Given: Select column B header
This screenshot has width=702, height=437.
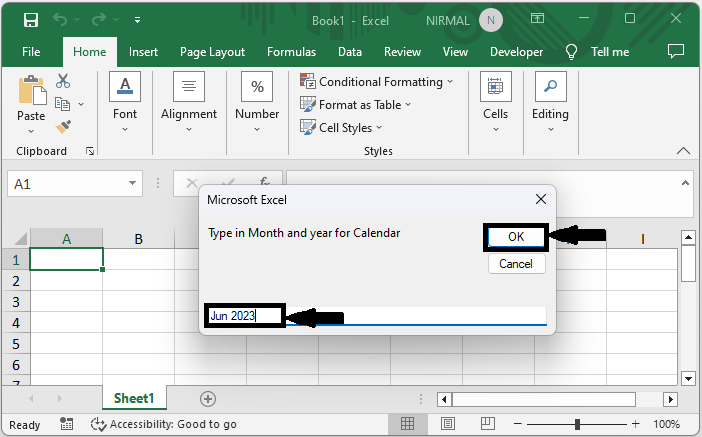Looking at the screenshot, I should [138, 239].
